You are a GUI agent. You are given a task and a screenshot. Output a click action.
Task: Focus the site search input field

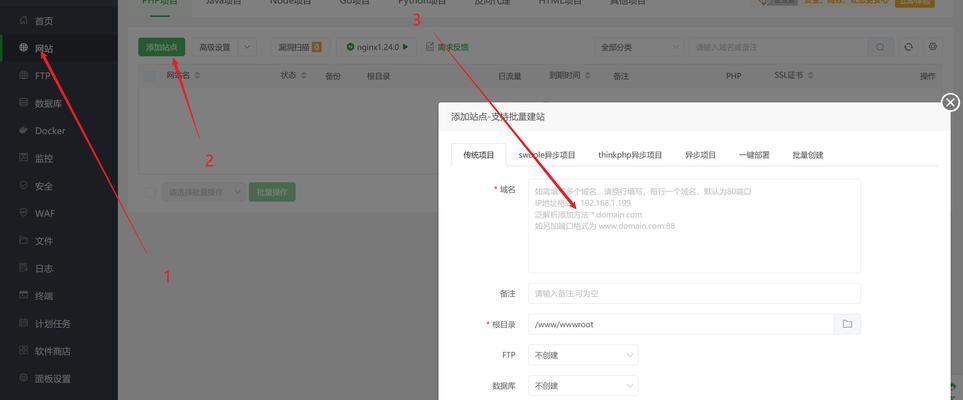[x=778, y=47]
